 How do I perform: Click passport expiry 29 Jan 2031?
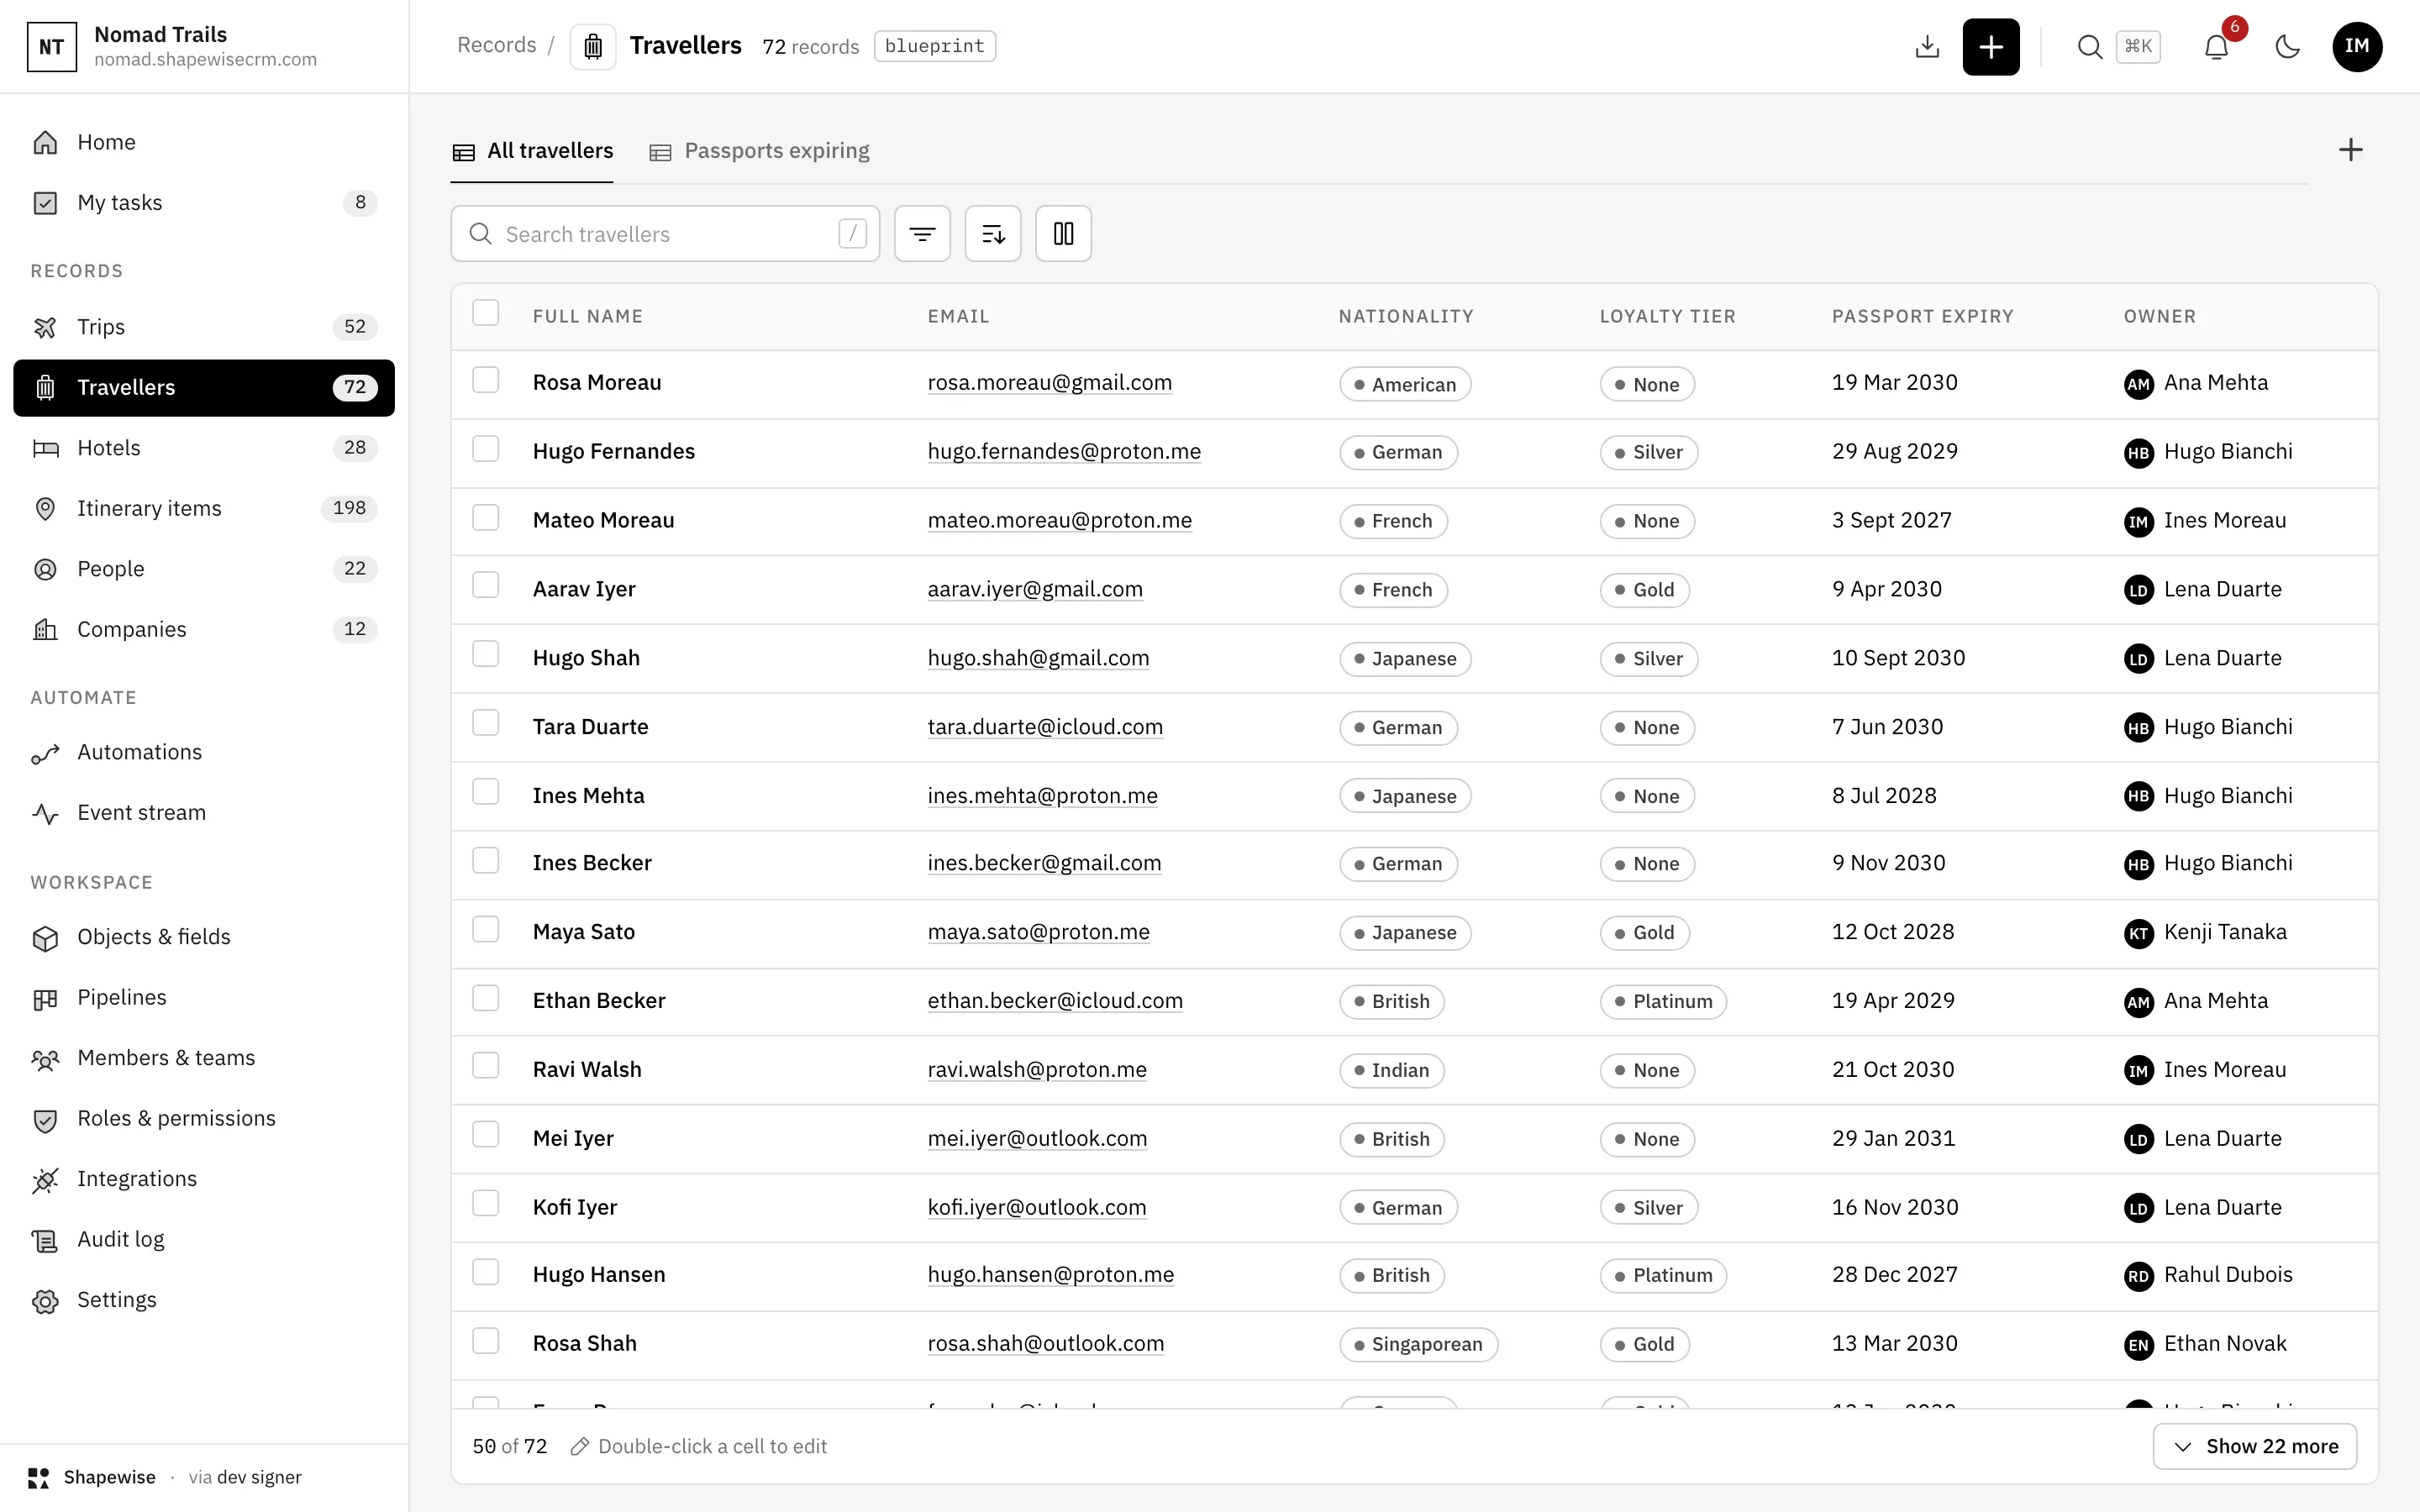(1893, 1138)
